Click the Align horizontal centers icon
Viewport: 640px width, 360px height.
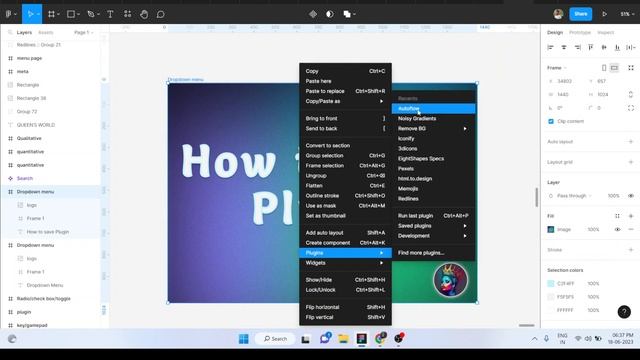coord(564,47)
